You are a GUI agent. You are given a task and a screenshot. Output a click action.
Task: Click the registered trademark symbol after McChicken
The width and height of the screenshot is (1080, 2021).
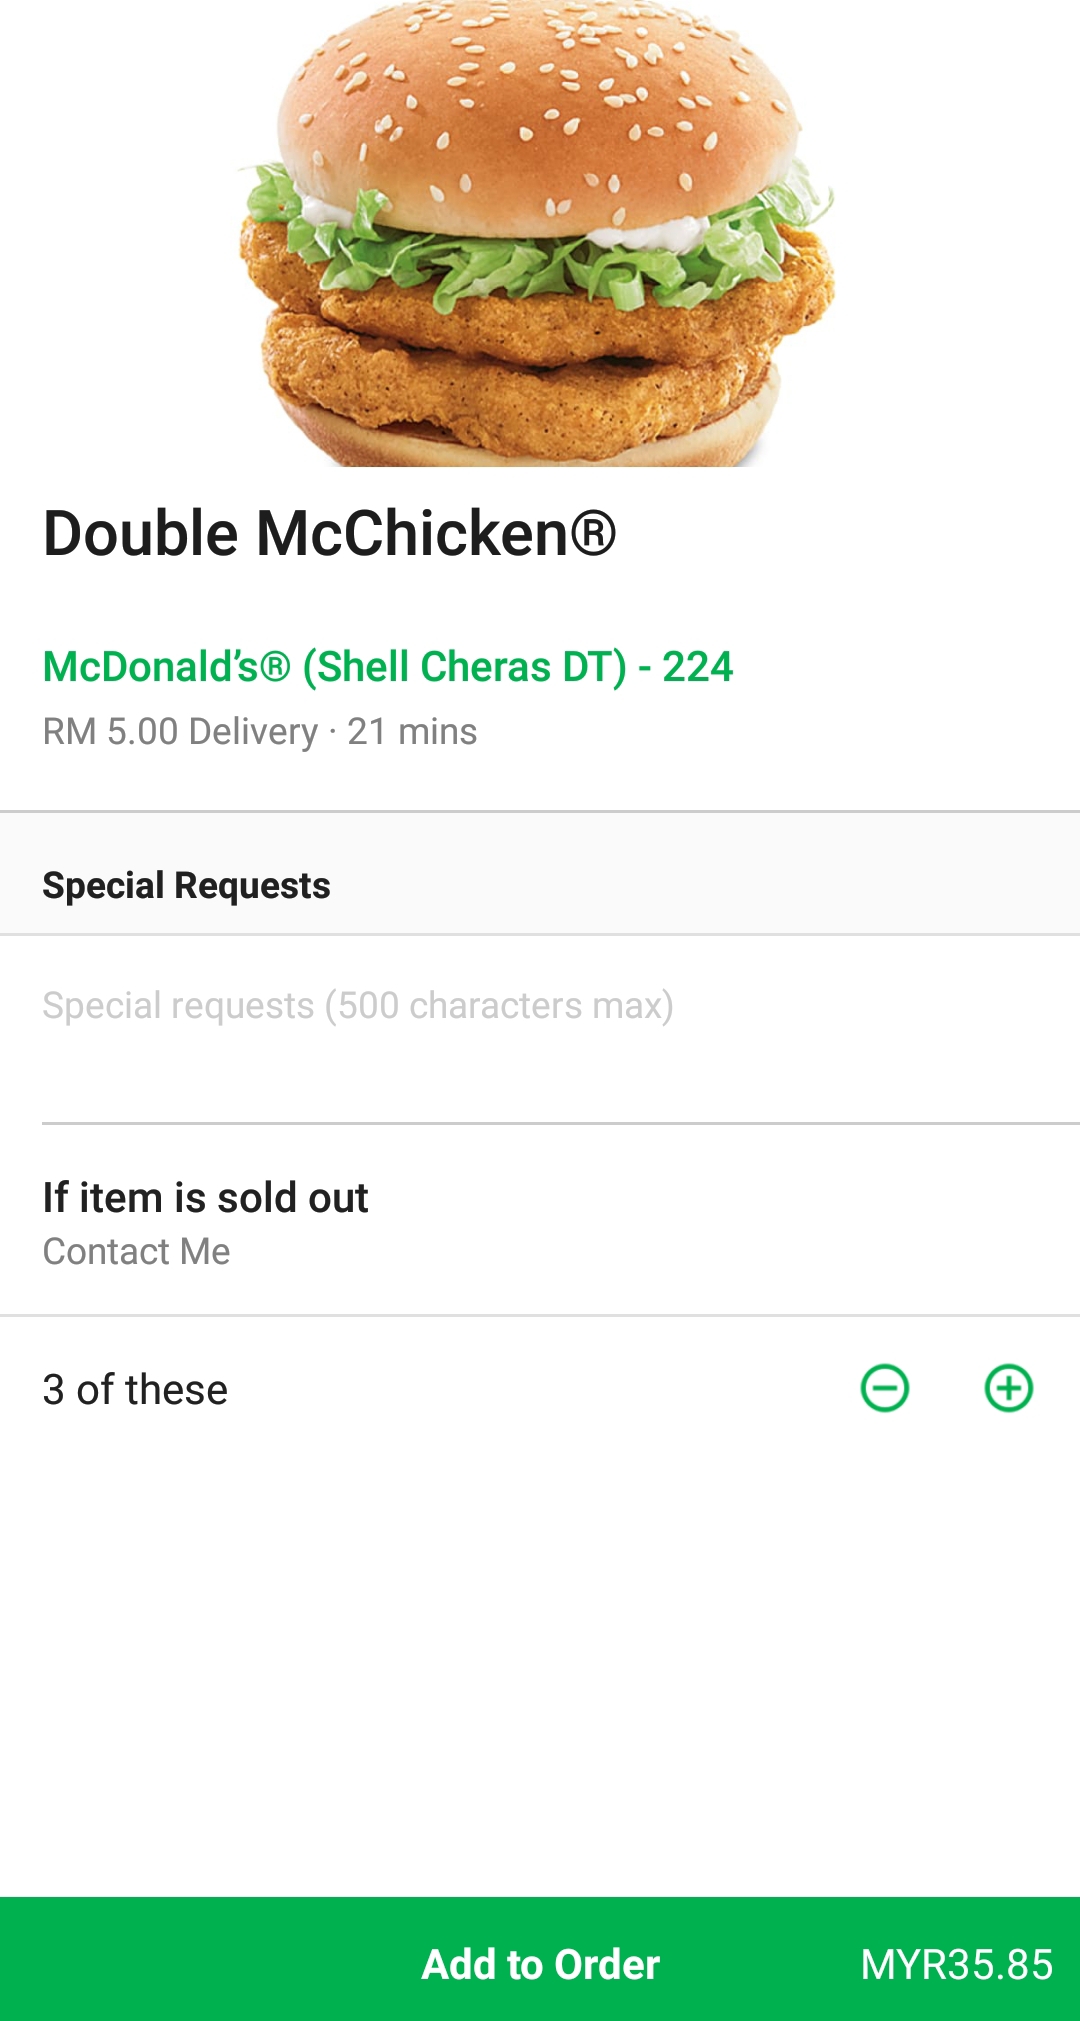pos(593,533)
